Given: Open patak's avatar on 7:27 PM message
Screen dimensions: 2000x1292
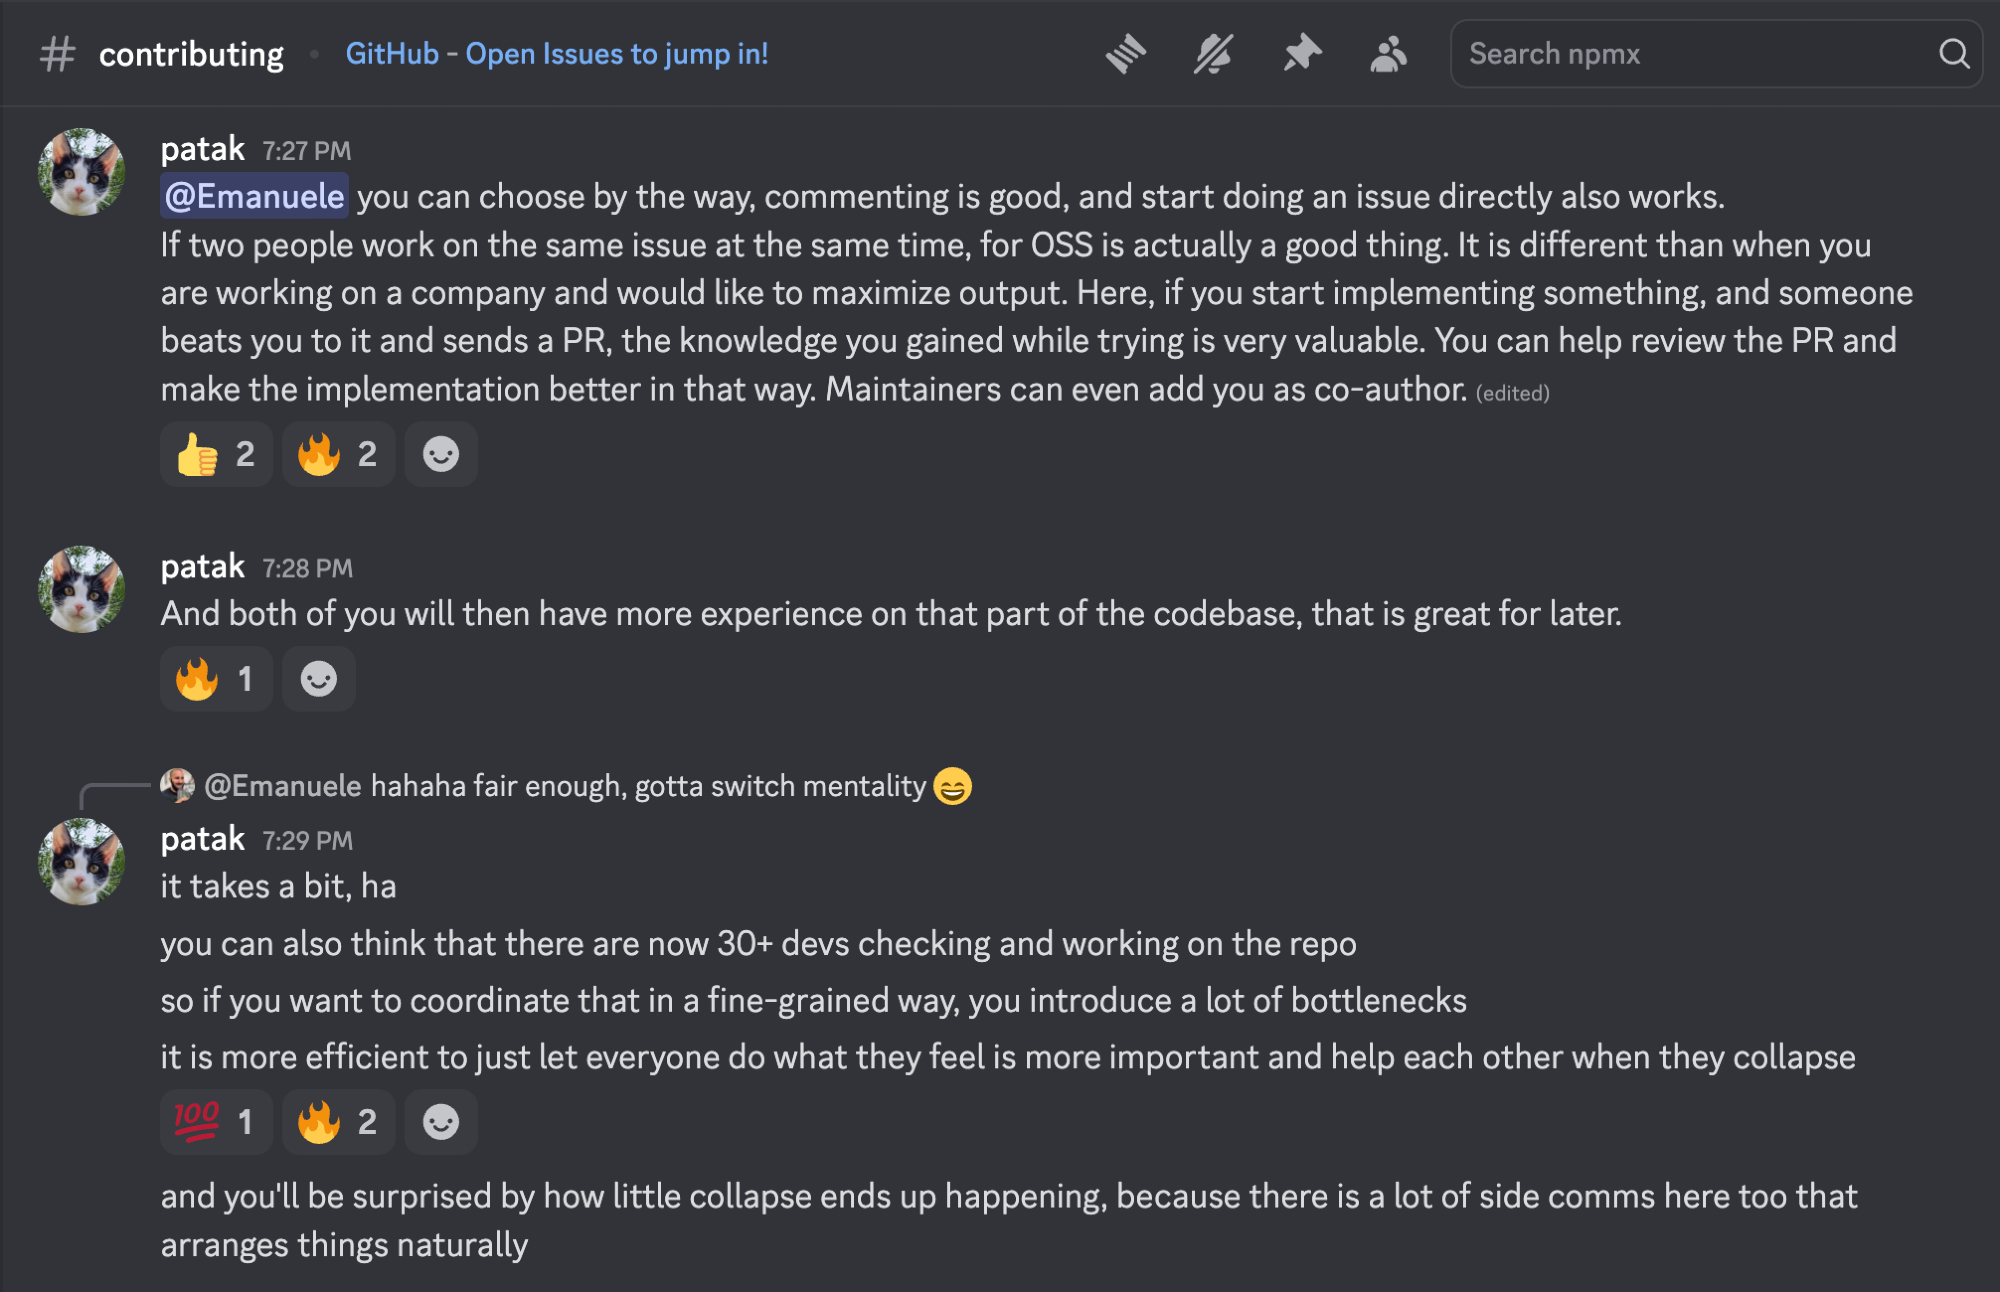Looking at the screenshot, I should [x=81, y=172].
